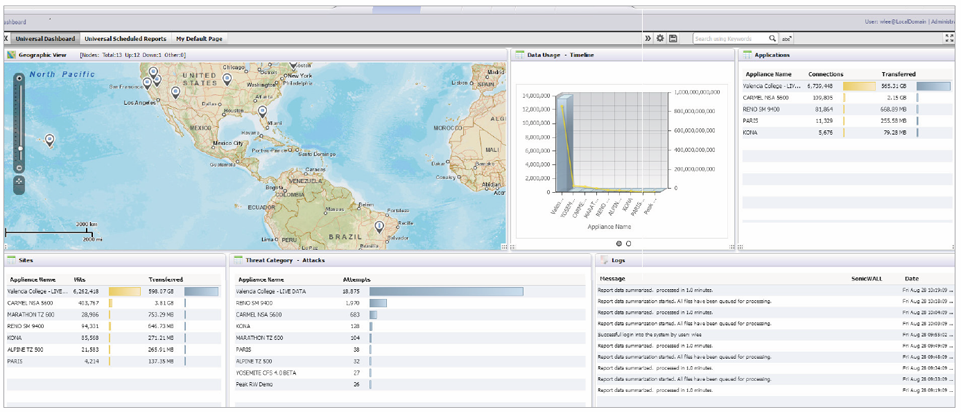Select the PARIS row in Applications

pos(847,121)
